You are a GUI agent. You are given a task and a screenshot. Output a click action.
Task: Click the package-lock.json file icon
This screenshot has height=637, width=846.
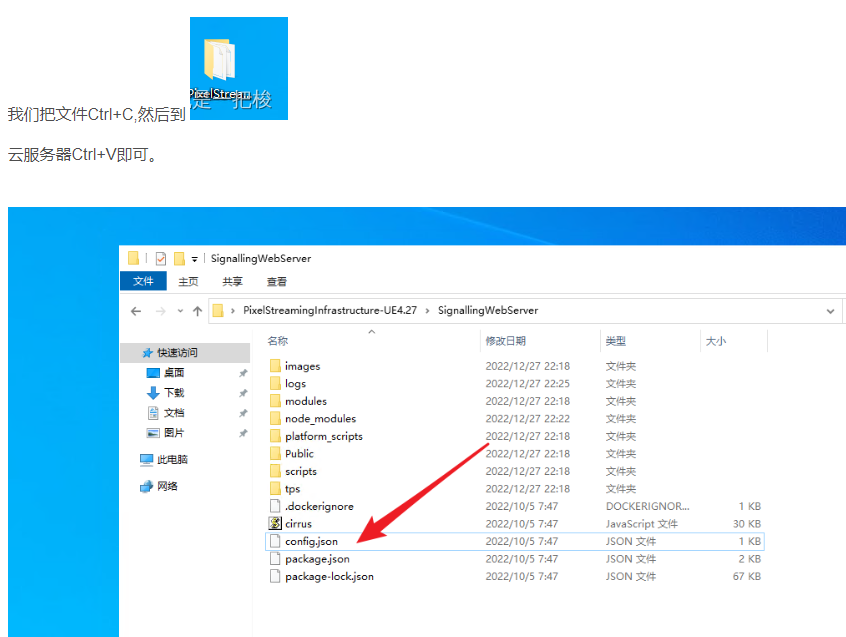[275, 576]
